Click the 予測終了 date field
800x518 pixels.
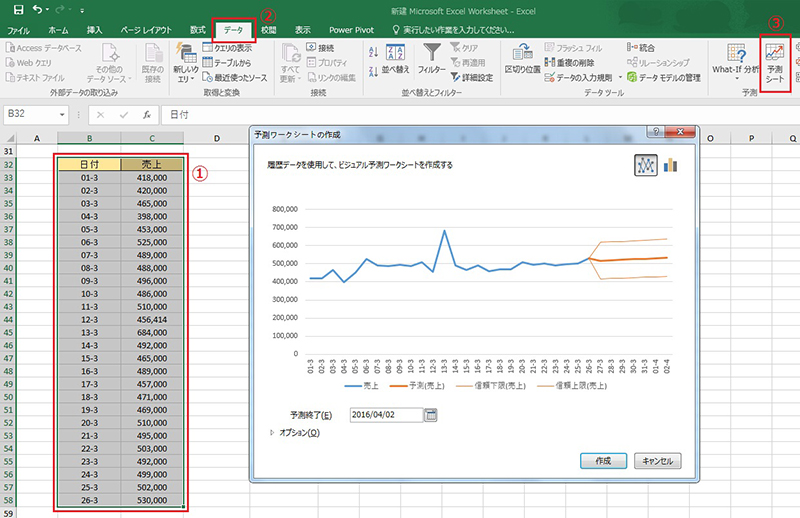(x=386, y=415)
